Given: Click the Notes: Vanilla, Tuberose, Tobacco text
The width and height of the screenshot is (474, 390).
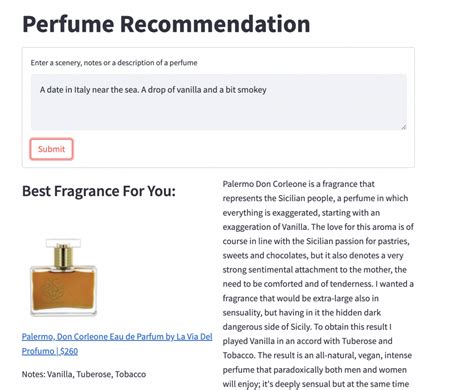Looking at the screenshot, I should coord(84,374).
